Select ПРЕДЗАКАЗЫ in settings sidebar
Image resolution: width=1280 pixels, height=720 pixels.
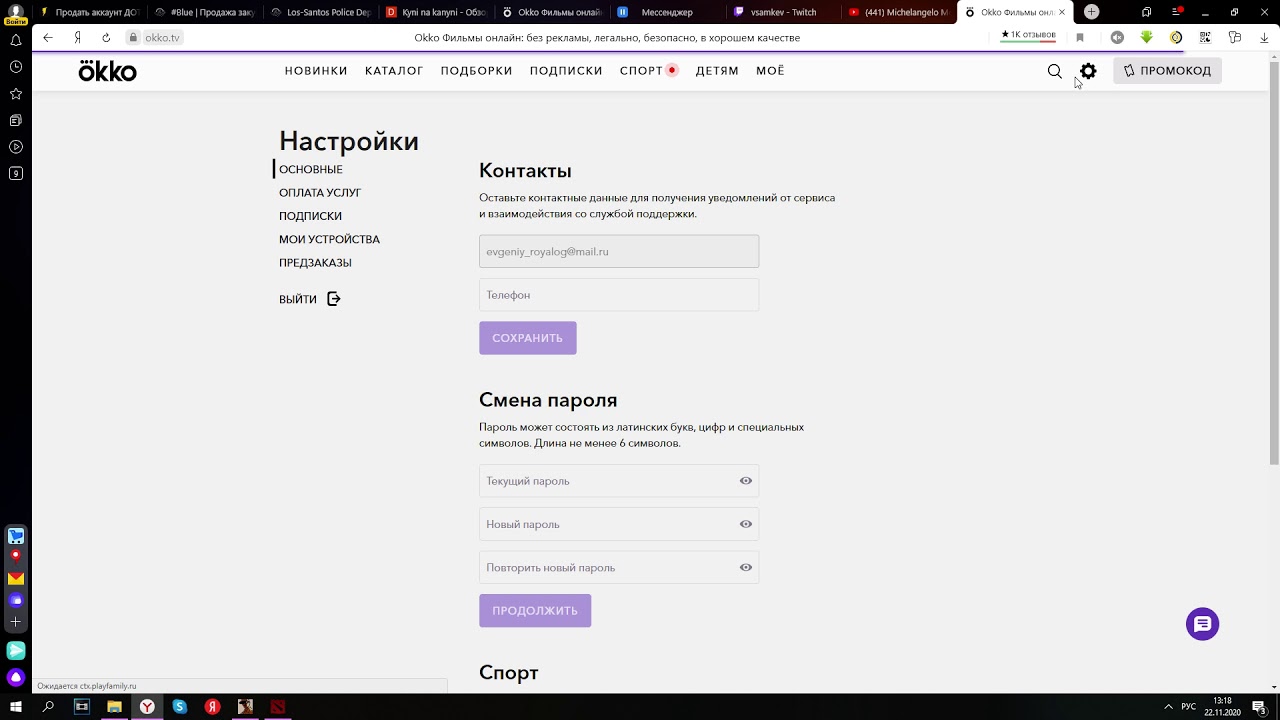[x=315, y=263]
